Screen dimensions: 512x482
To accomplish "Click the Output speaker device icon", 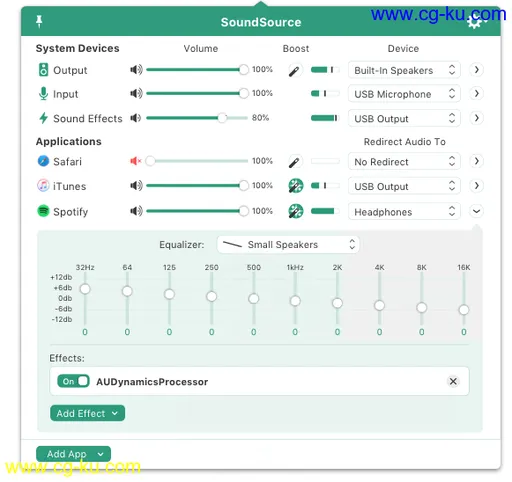I will (x=43, y=70).
